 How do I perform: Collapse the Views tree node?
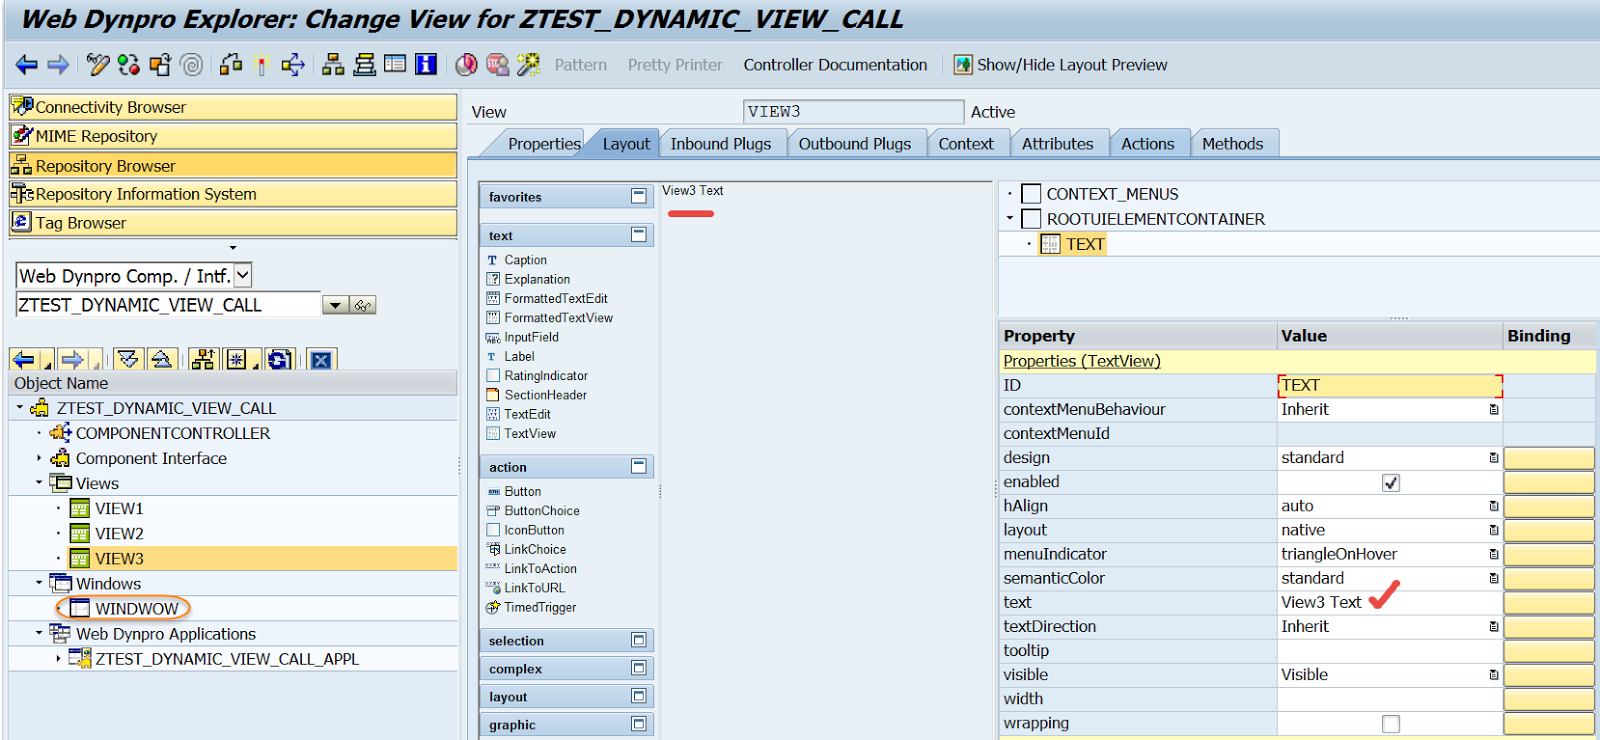[39, 483]
